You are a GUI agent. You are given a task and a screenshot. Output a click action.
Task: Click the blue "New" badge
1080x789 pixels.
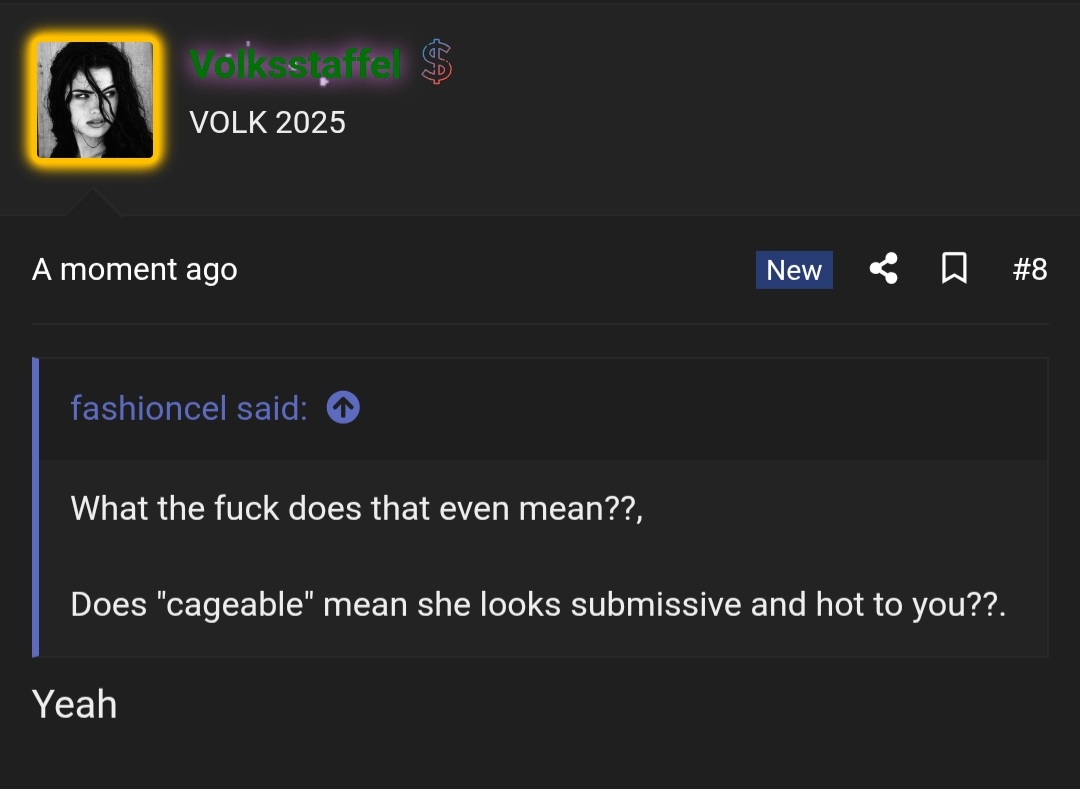[x=794, y=270]
